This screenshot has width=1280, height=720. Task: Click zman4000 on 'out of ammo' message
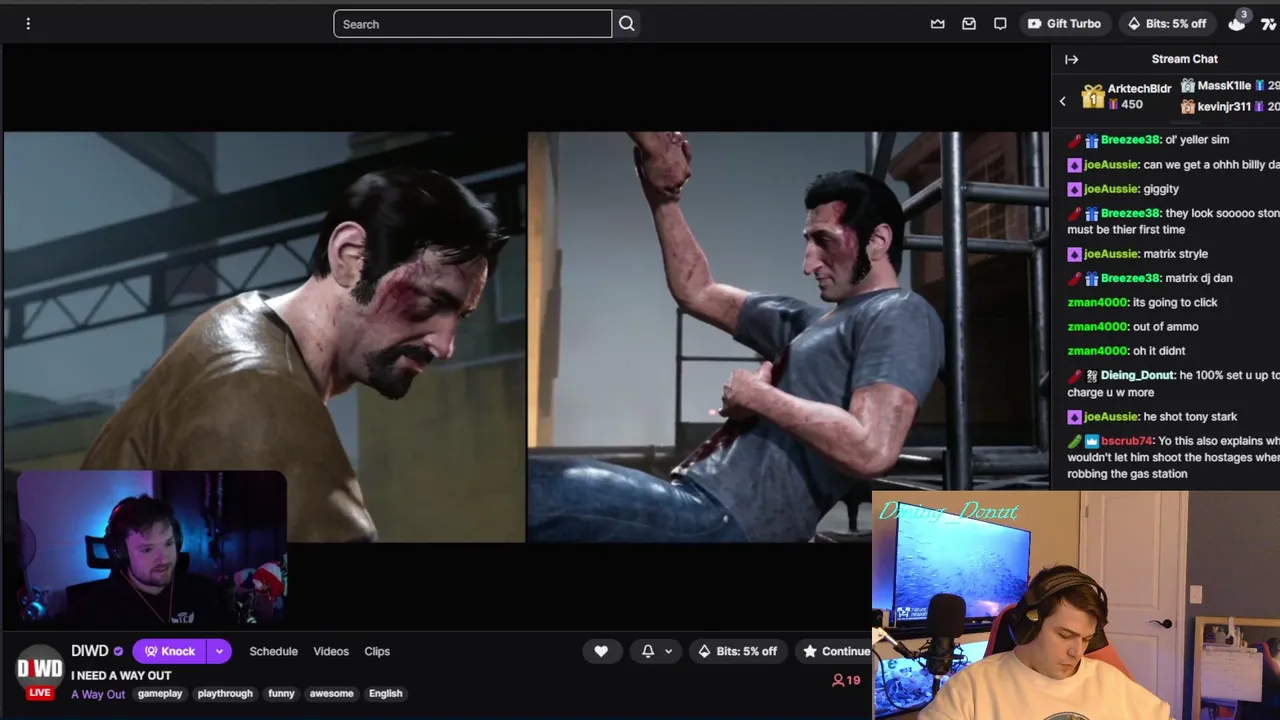1097,327
